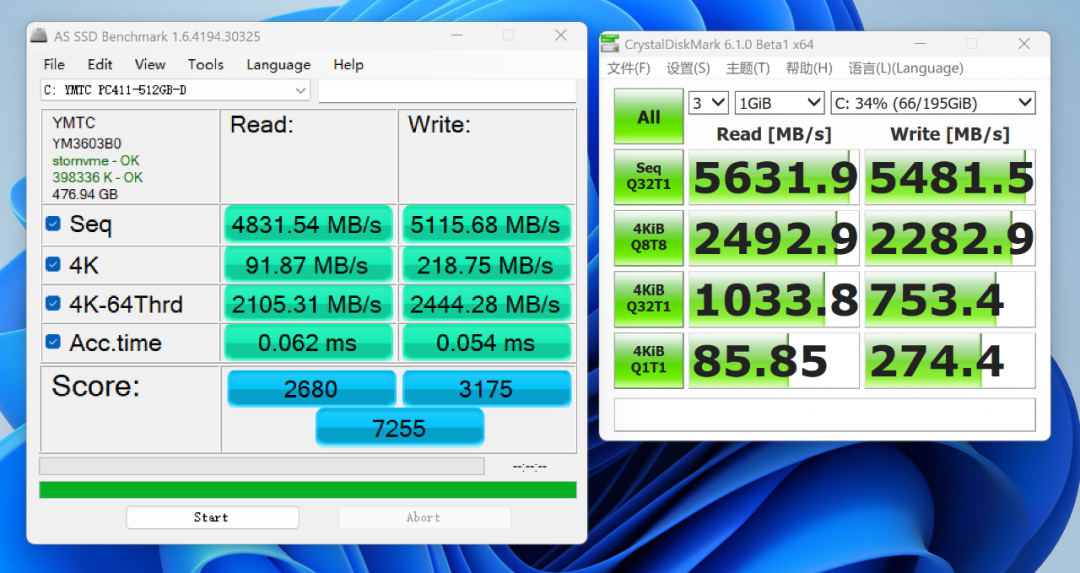Click the Start button in AS SSD
This screenshot has width=1080, height=573.
(212, 517)
